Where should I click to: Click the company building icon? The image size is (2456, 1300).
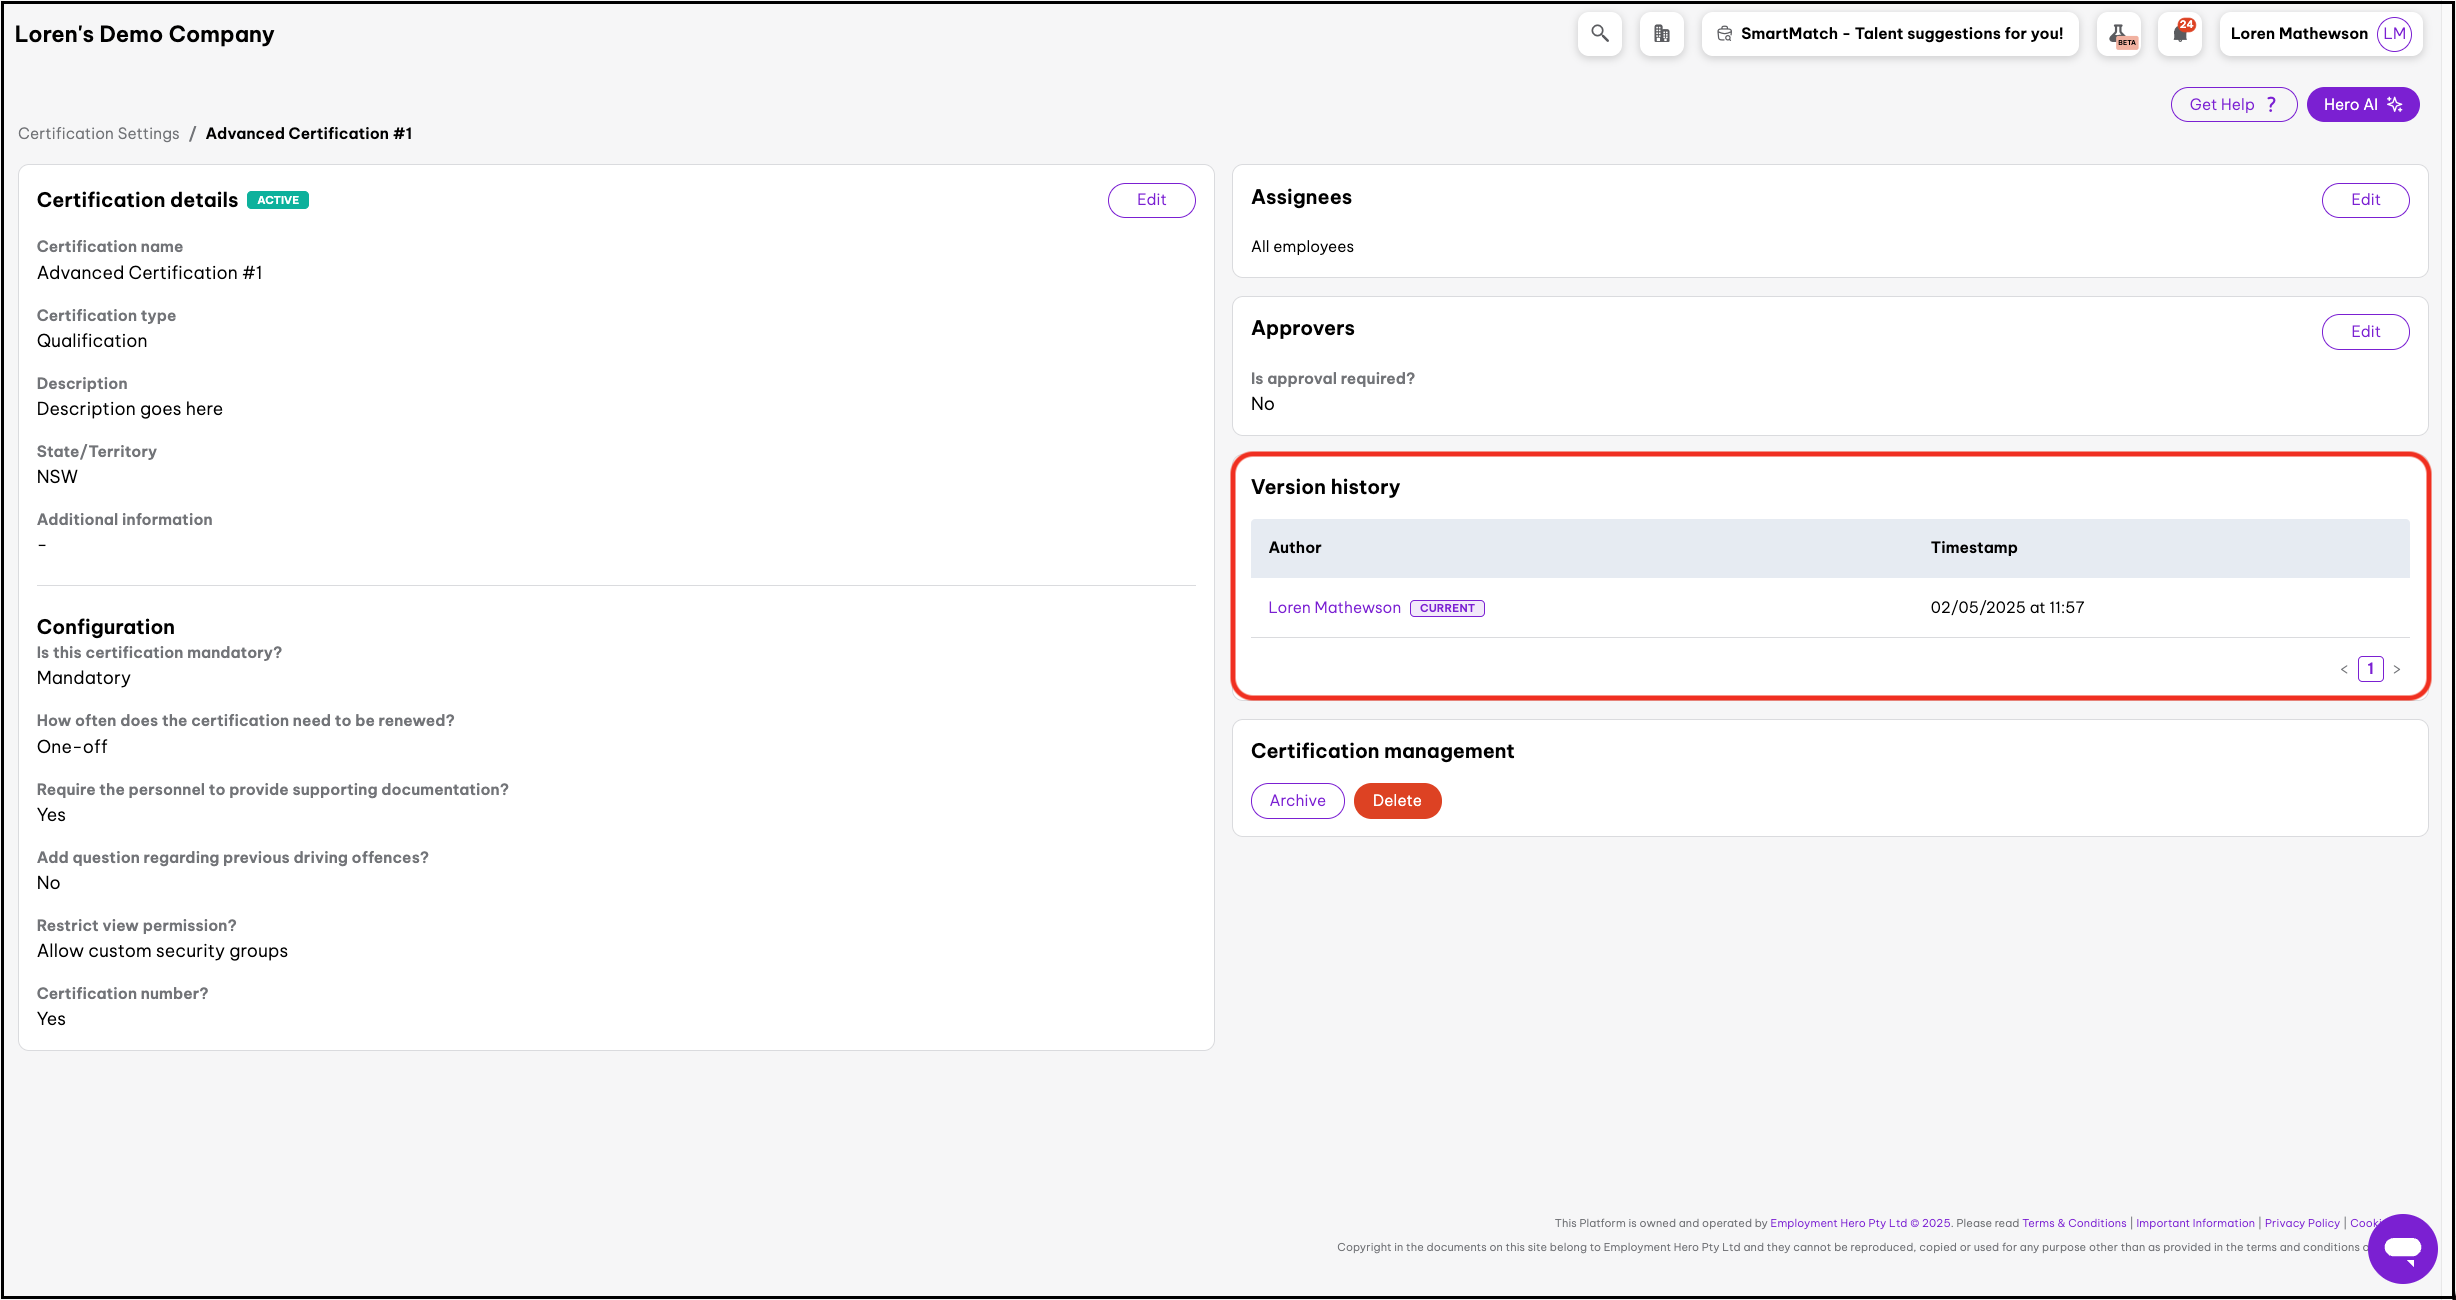click(1662, 34)
